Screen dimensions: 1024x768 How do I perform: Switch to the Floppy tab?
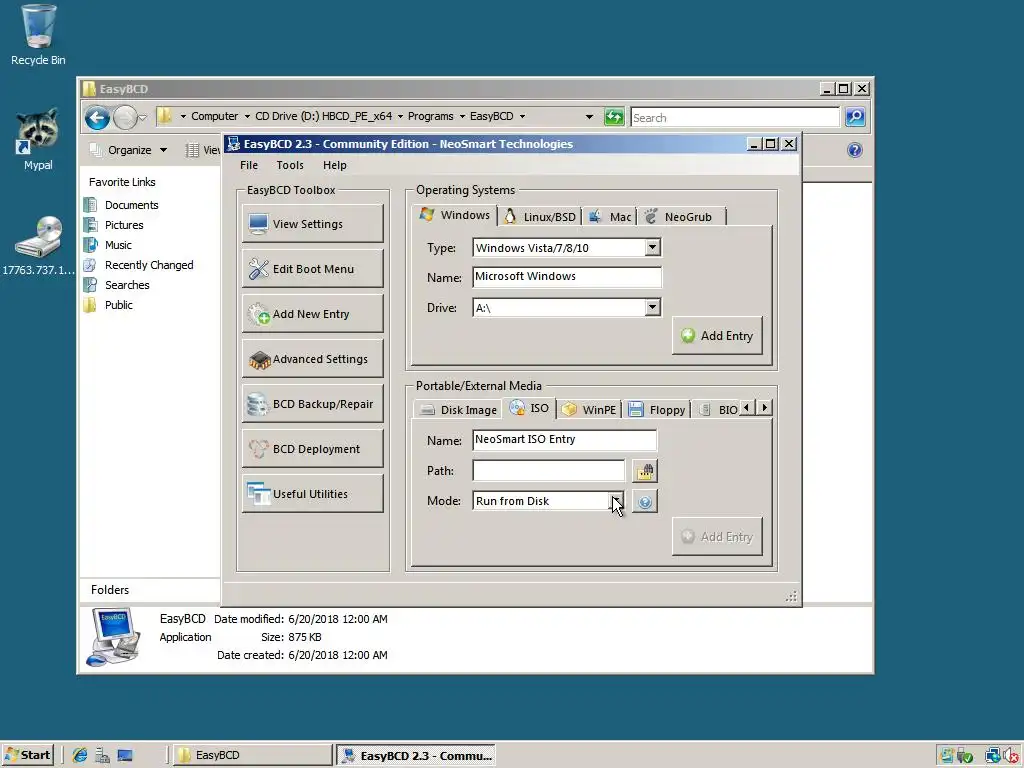pos(657,409)
